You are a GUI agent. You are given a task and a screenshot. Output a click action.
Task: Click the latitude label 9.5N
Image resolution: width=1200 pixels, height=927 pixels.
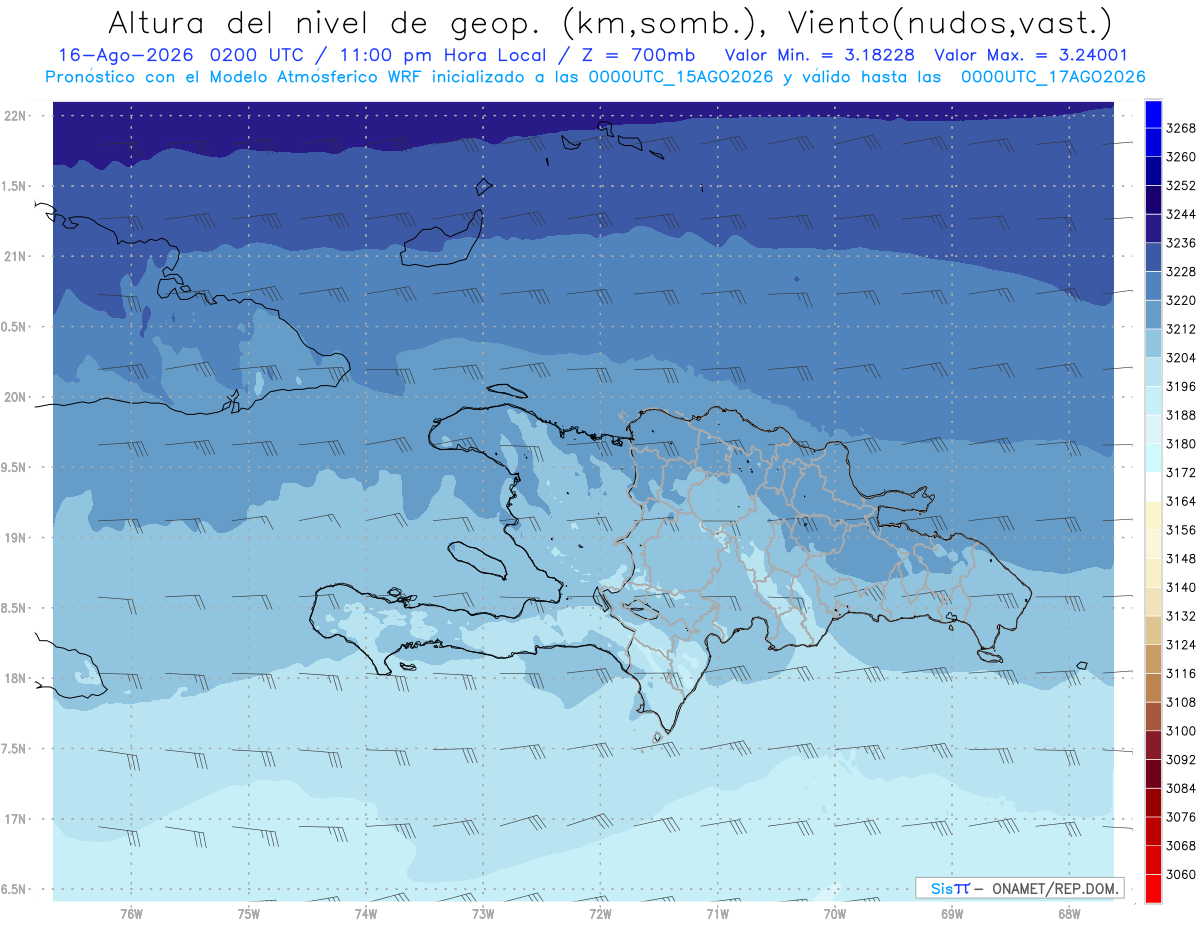tap(15, 468)
